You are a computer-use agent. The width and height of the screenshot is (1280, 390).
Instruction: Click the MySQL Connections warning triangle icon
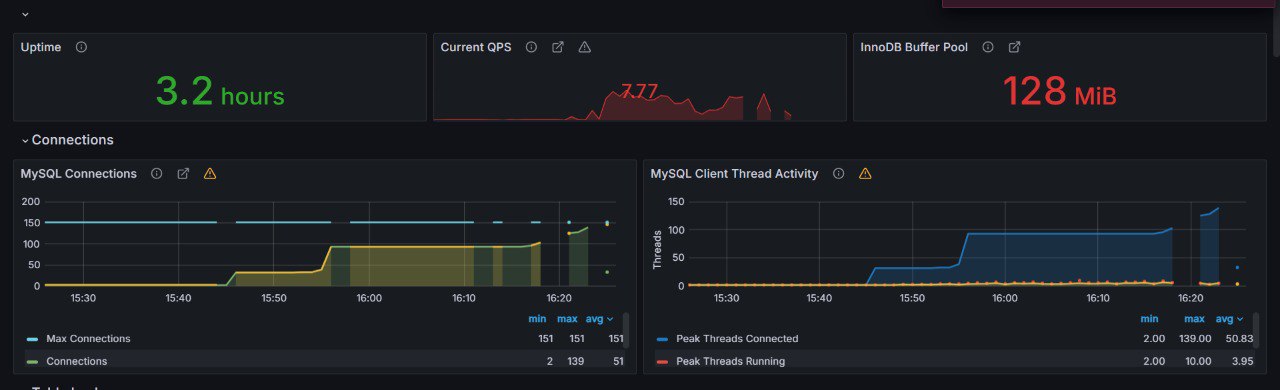pos(210,173)
